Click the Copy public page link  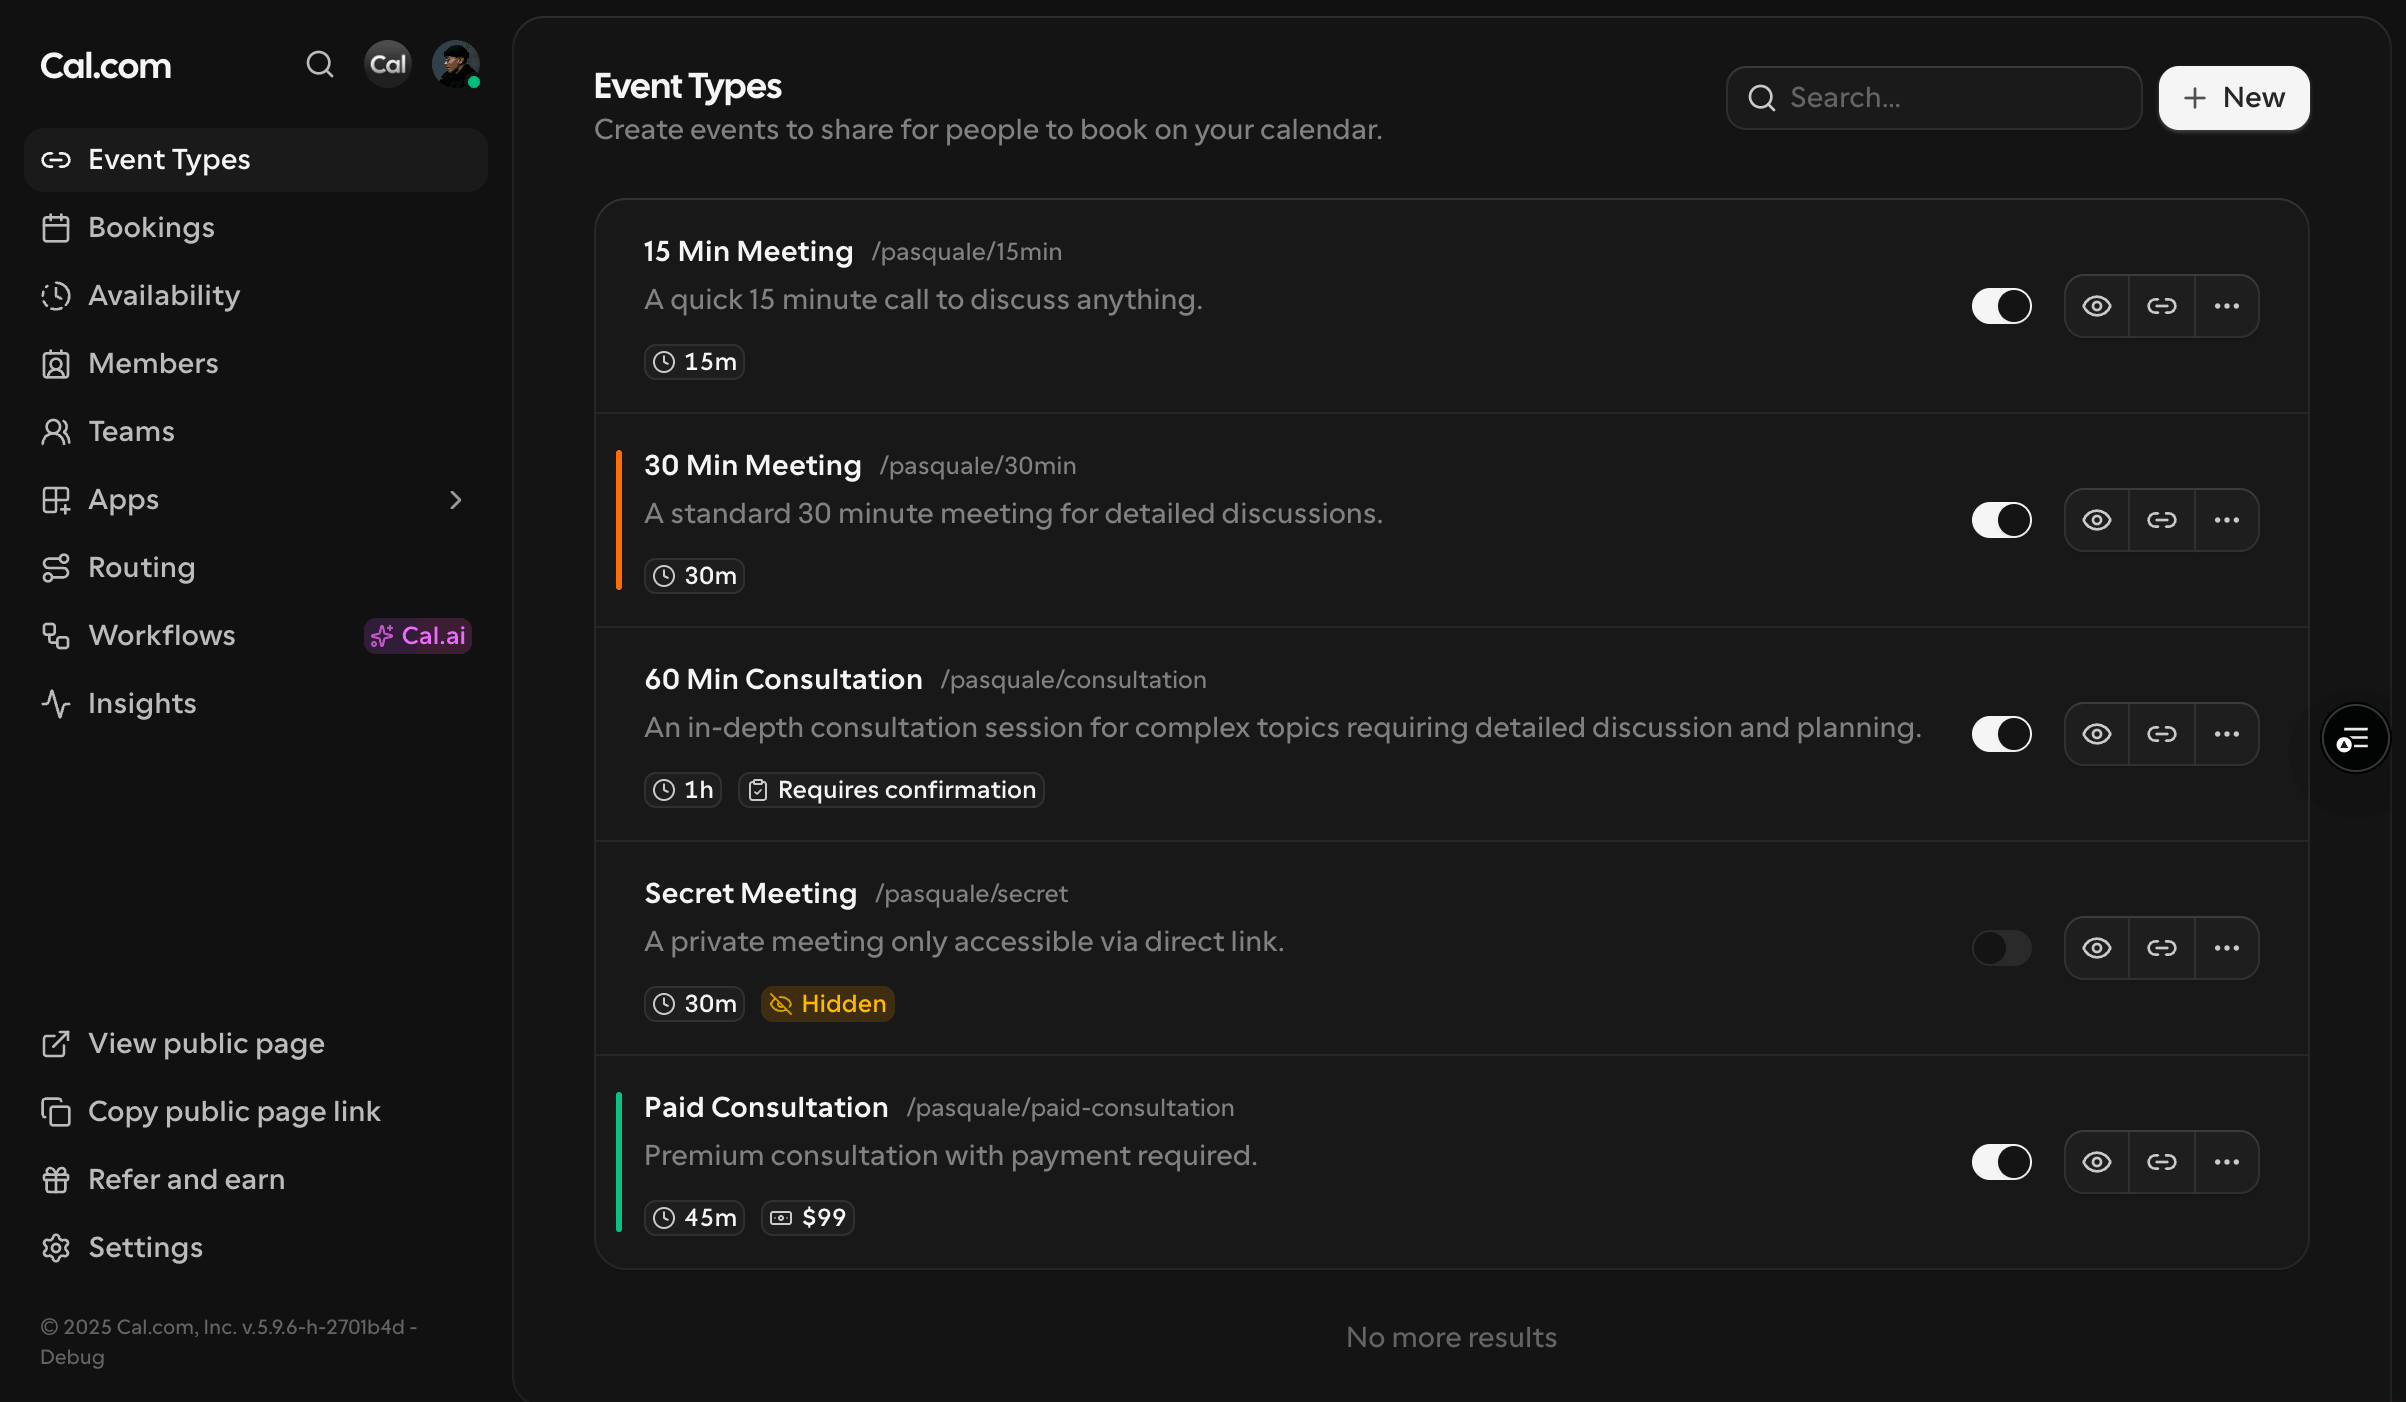click(x=234, y=1112)
